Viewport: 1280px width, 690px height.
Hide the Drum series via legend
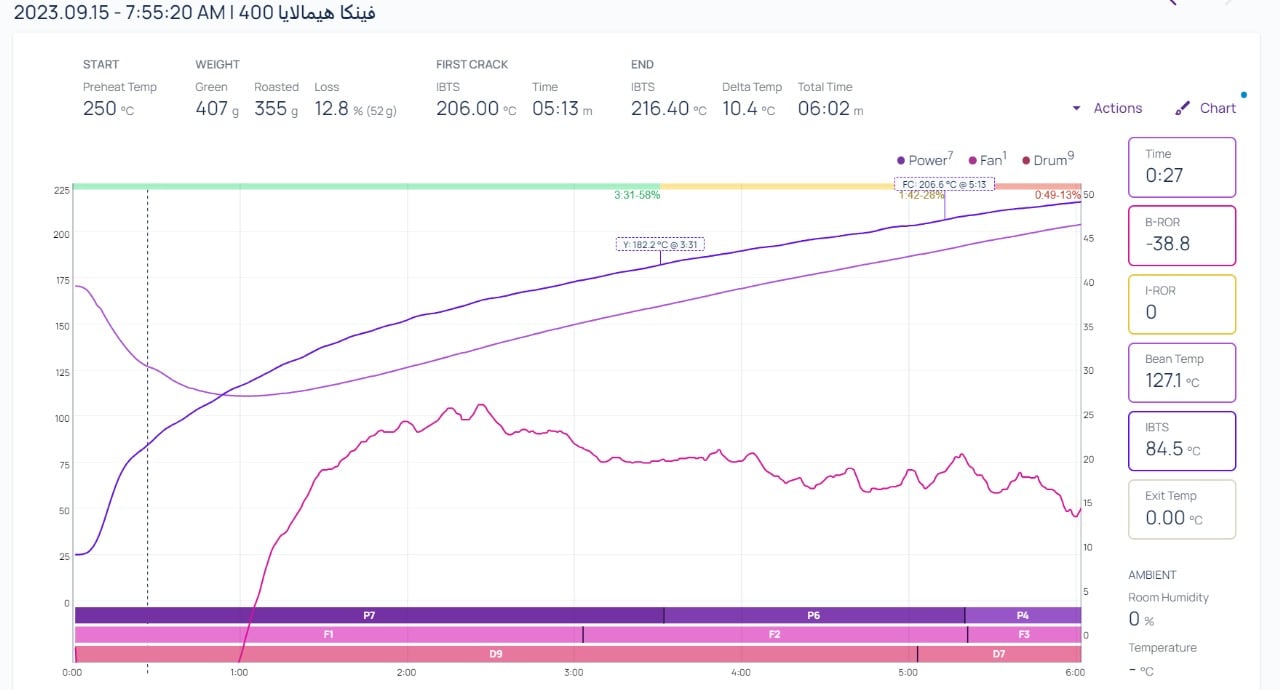pyautogui.click(x=1026, y=160)
